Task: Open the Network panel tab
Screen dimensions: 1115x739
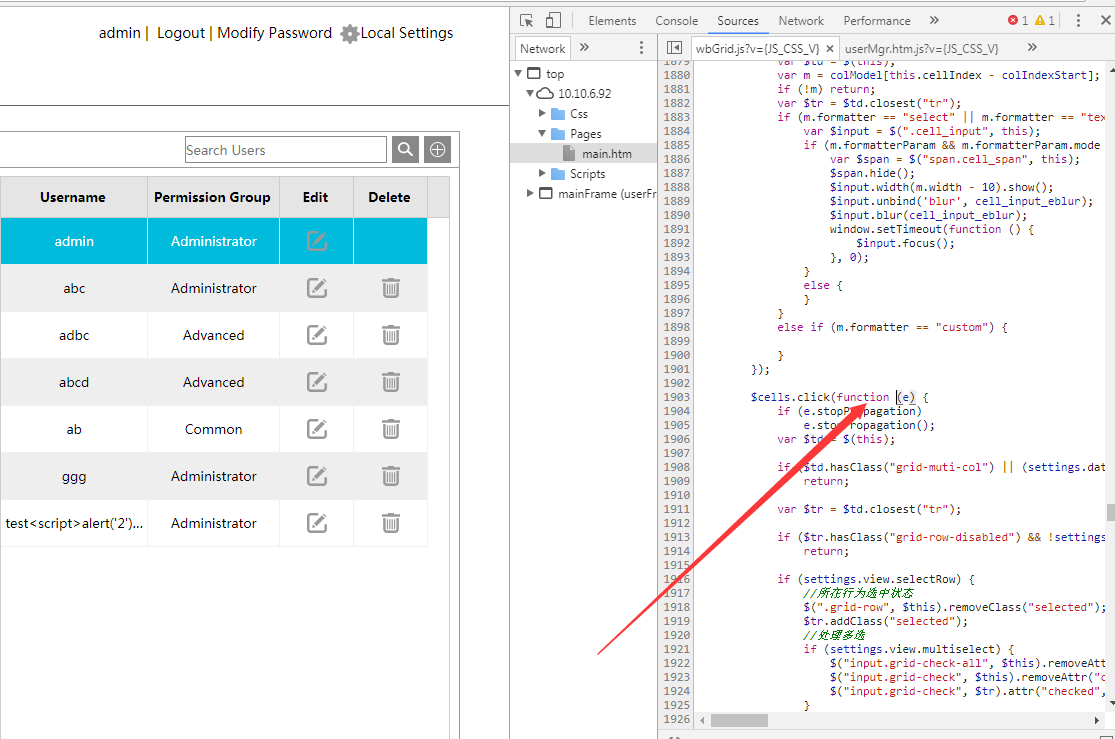Action: [x=801, y=21]
